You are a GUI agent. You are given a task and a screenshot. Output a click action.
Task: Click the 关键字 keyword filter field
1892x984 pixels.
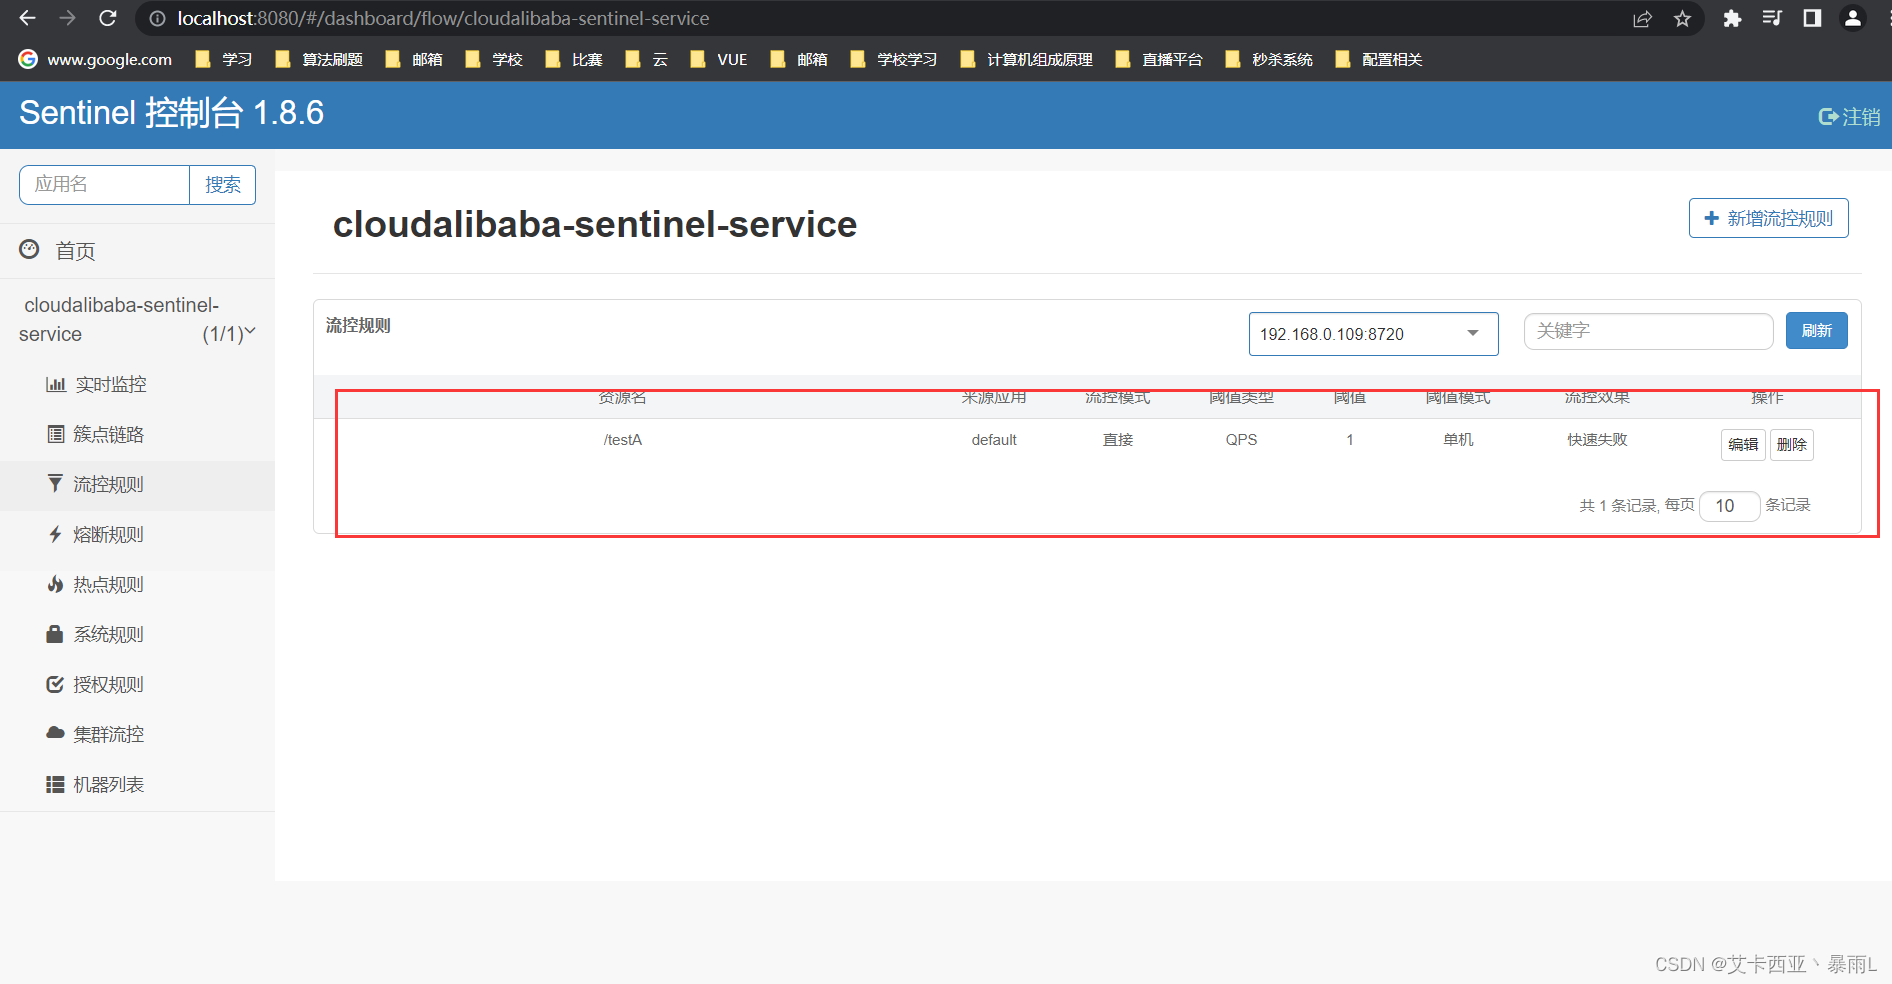coord(1648,331)
